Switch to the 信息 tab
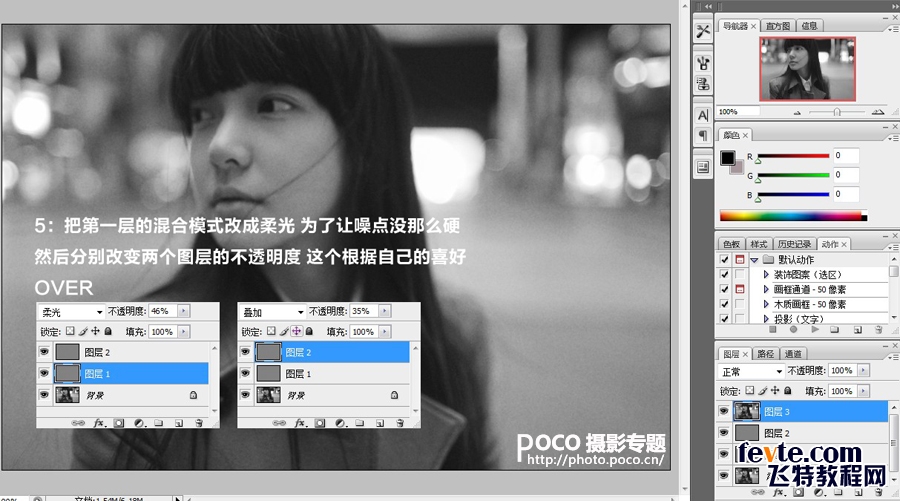900x501 pixels. tap(809, 26)
